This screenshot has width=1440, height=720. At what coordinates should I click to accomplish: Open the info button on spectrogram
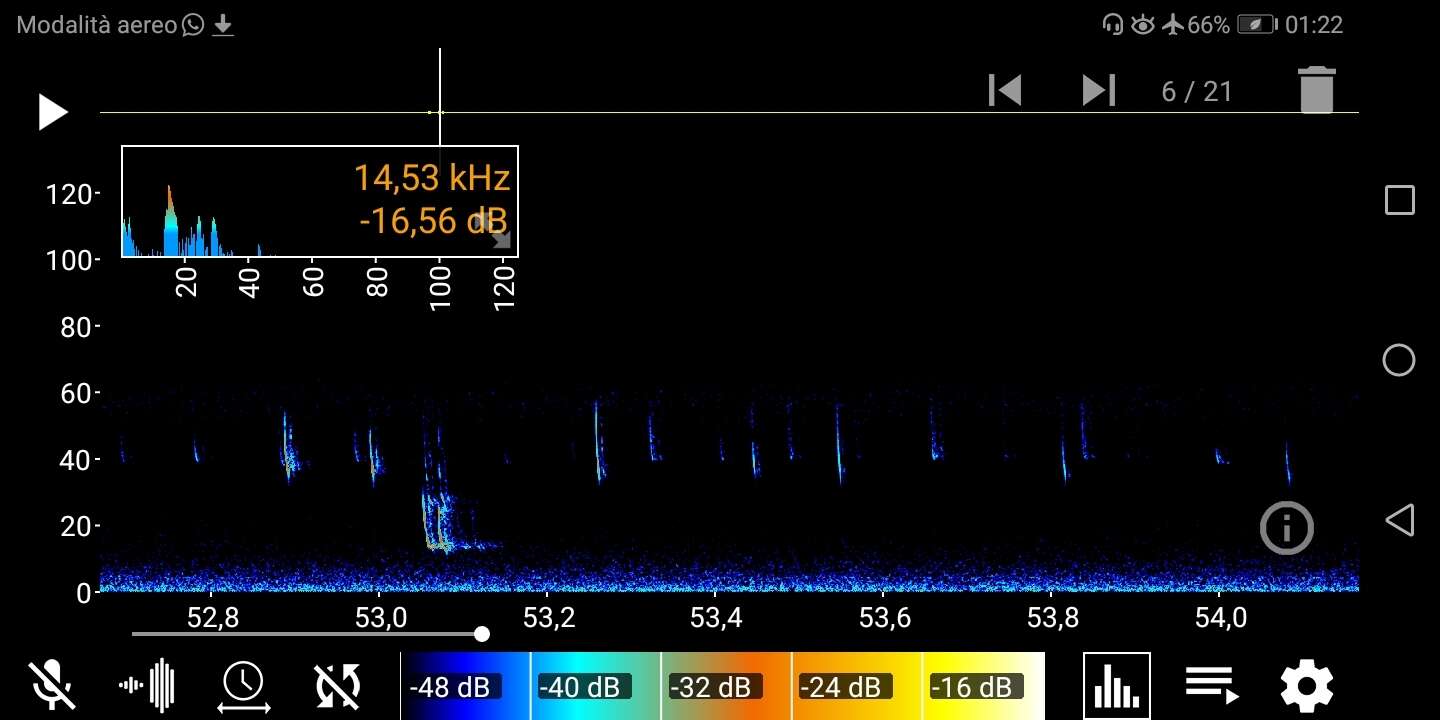click(1286, 528)
